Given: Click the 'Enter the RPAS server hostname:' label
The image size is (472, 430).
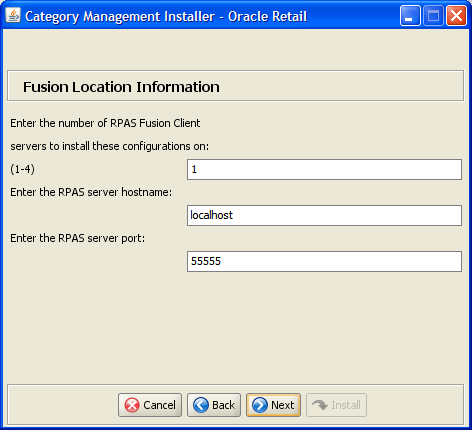Looking at the screenshot, I should coord(91,192).
